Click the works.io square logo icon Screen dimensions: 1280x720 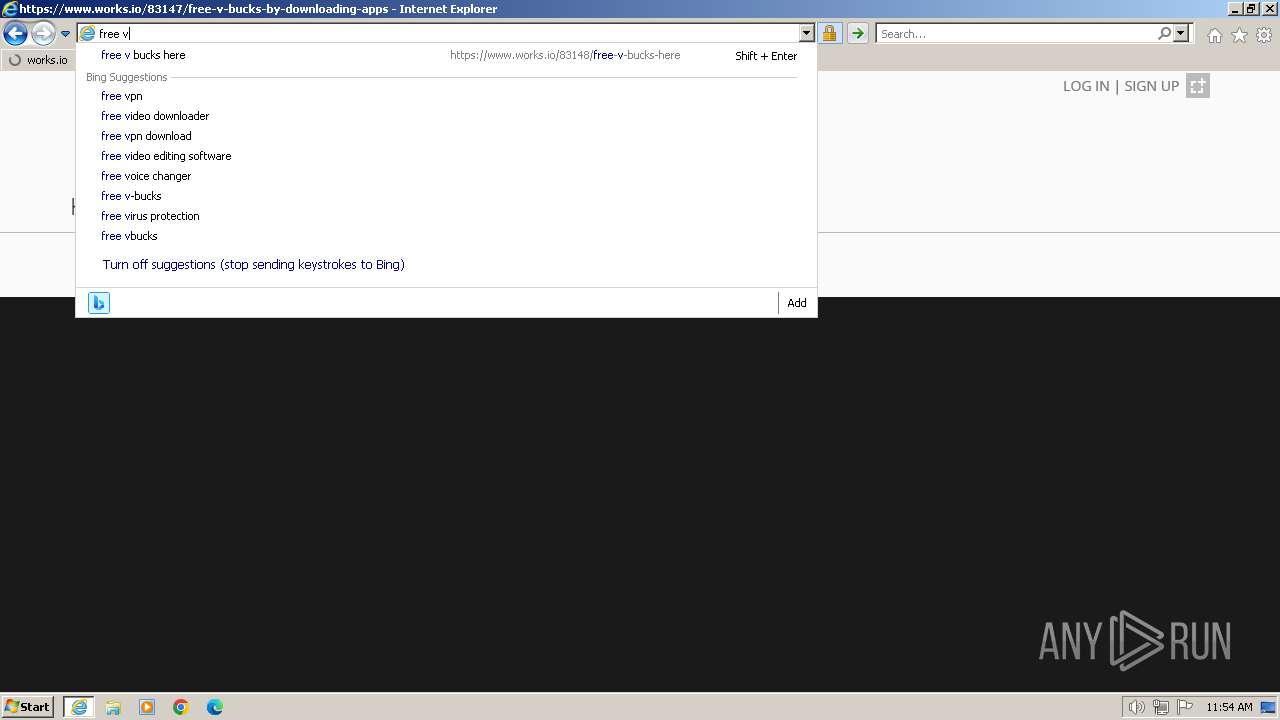(x=1198, y=86)
